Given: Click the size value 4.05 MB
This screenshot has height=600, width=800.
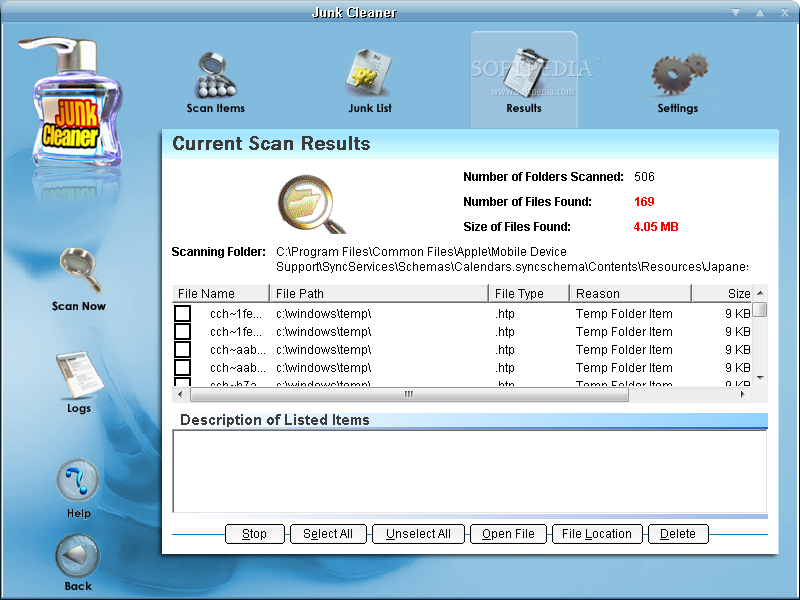Looking at the screenshot, I should point(656,227).
